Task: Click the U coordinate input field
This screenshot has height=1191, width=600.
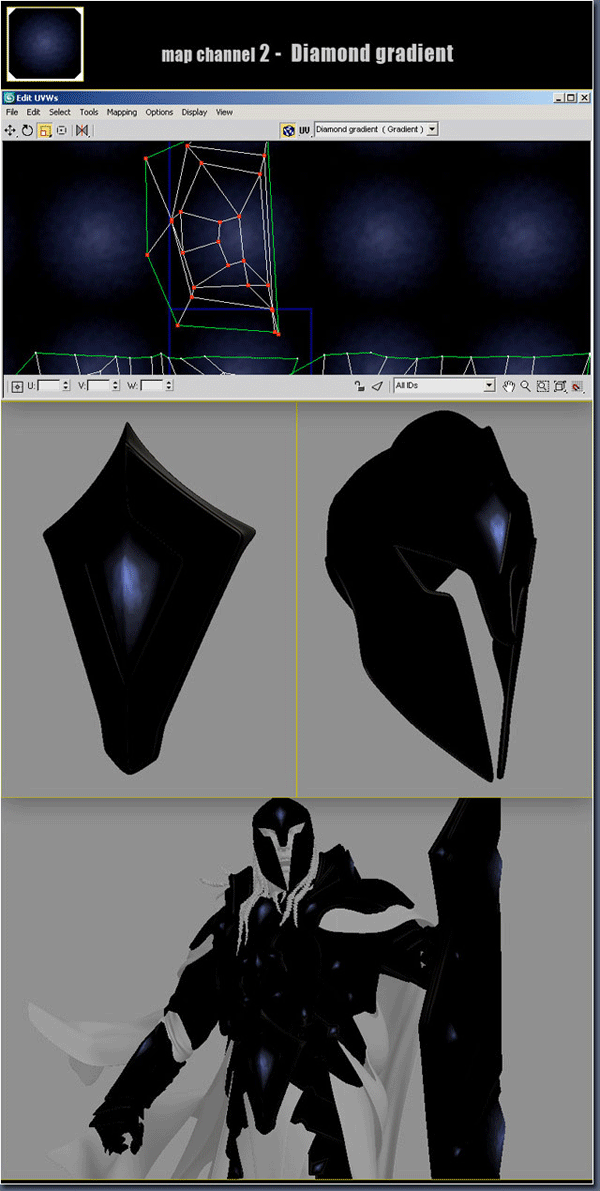Action: coord(49,386)
